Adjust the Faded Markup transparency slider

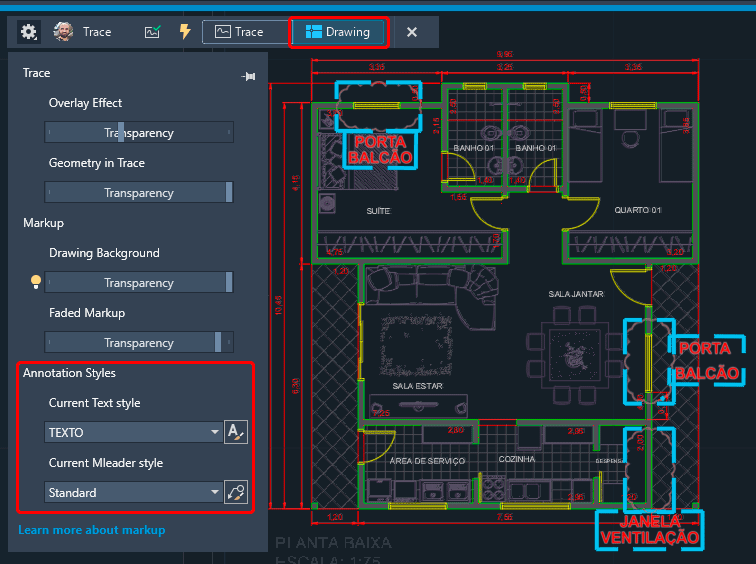[139, 342]
